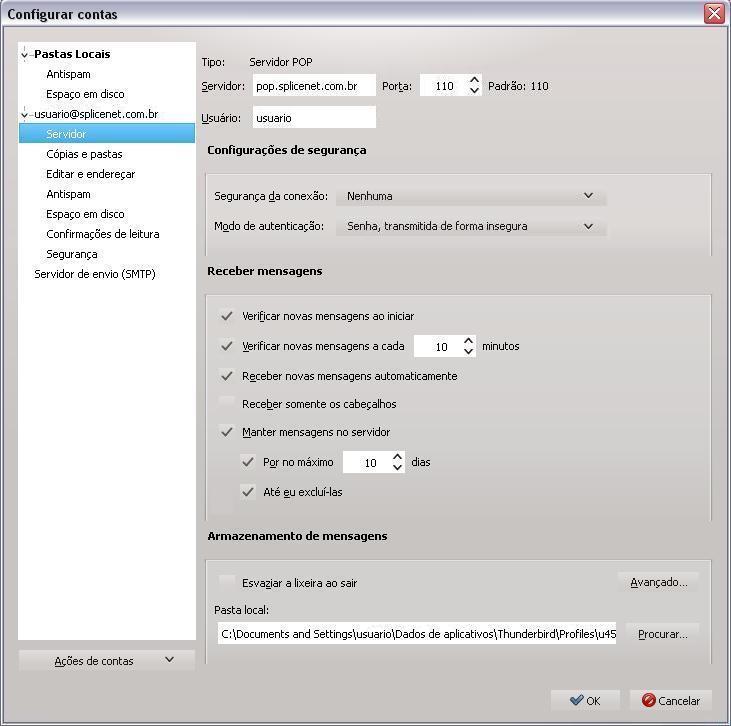731x726 pixels.
Task: Select Servidor de envio (SMTP)
Action: tap(95, 274)
